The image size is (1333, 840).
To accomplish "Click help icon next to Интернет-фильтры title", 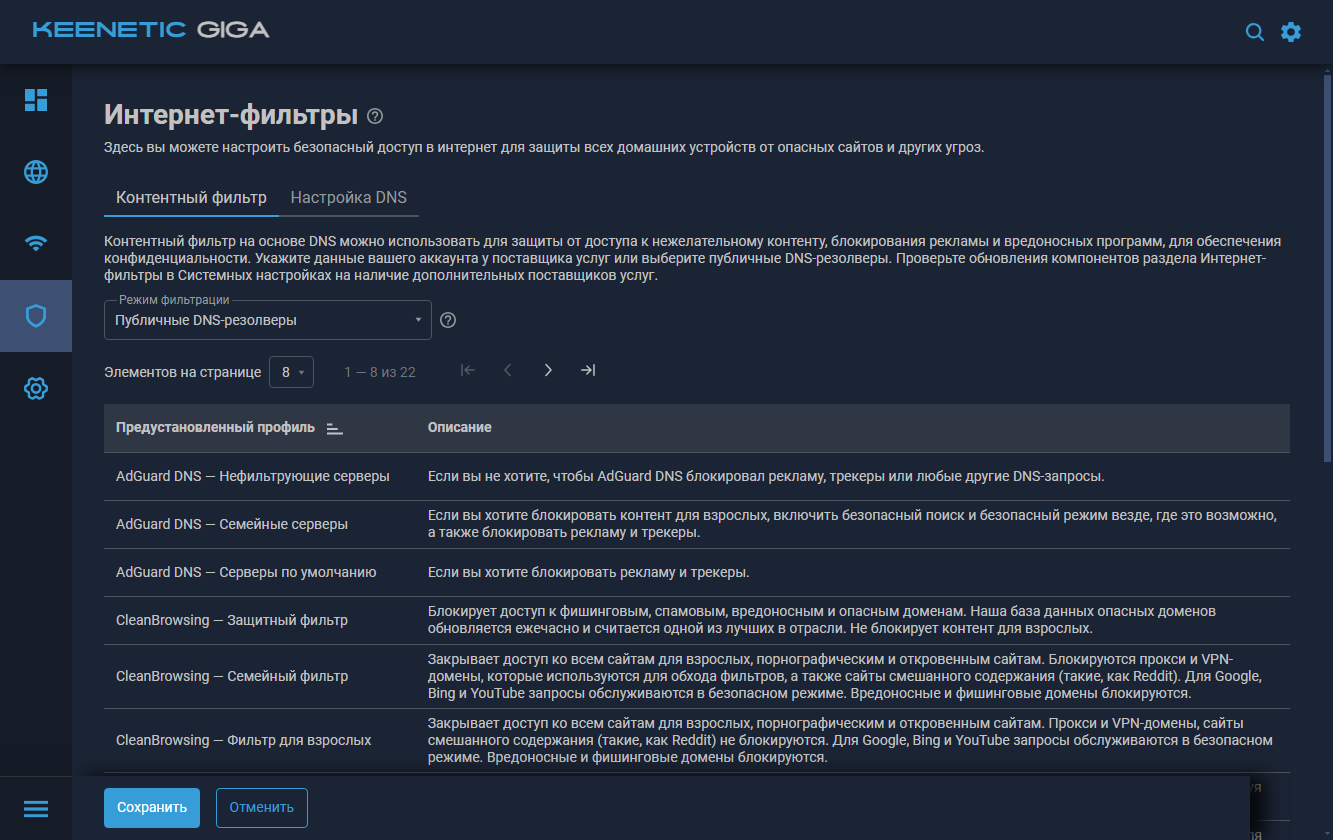I will [375, 116].
